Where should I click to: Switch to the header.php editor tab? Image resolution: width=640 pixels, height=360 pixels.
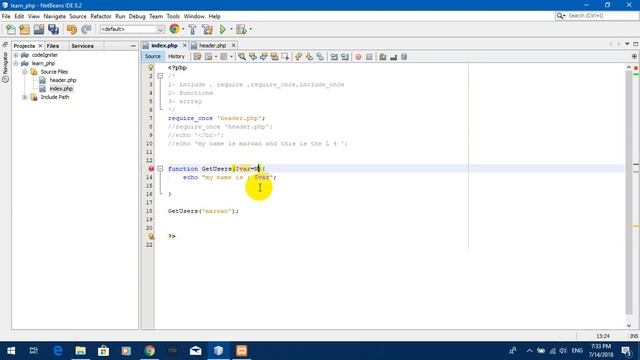point(213,45)
